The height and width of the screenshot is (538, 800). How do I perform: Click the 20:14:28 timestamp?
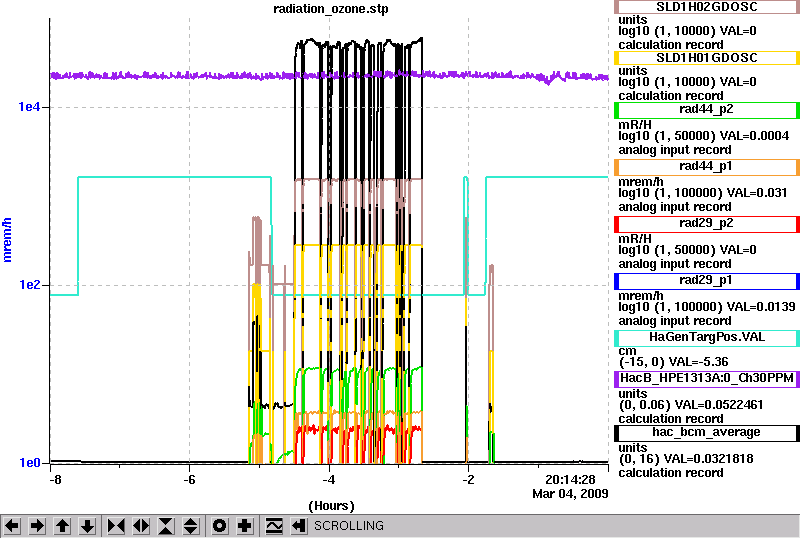pos(570,480)
